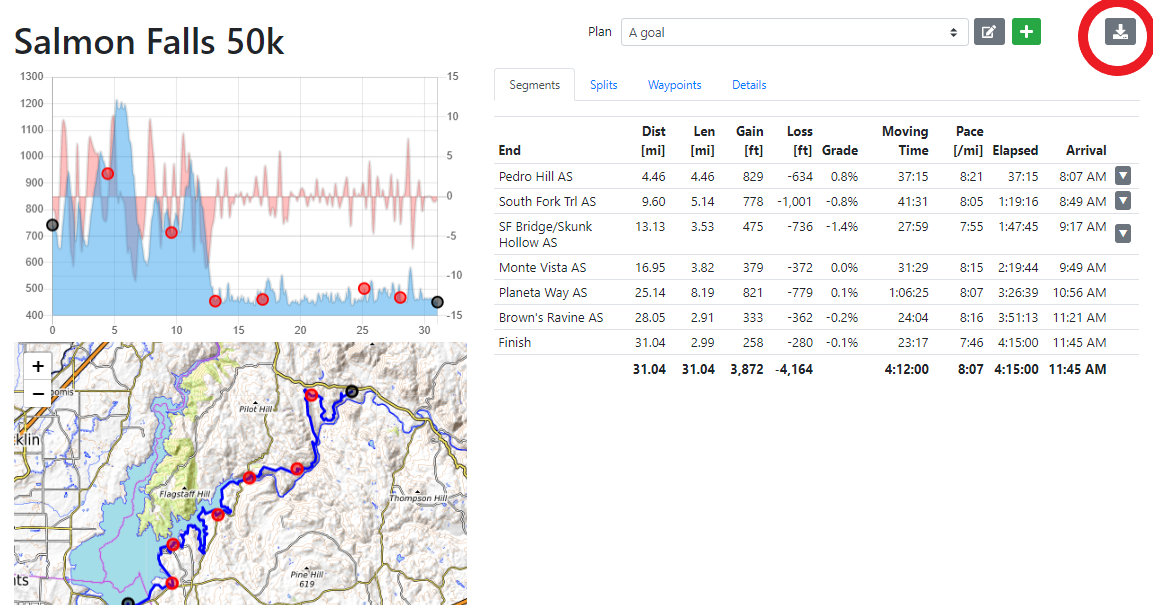Zoom in on the map with the plus control
Image resolution: width=1153 pixels, height=605 pixels.
coord(37,367)
